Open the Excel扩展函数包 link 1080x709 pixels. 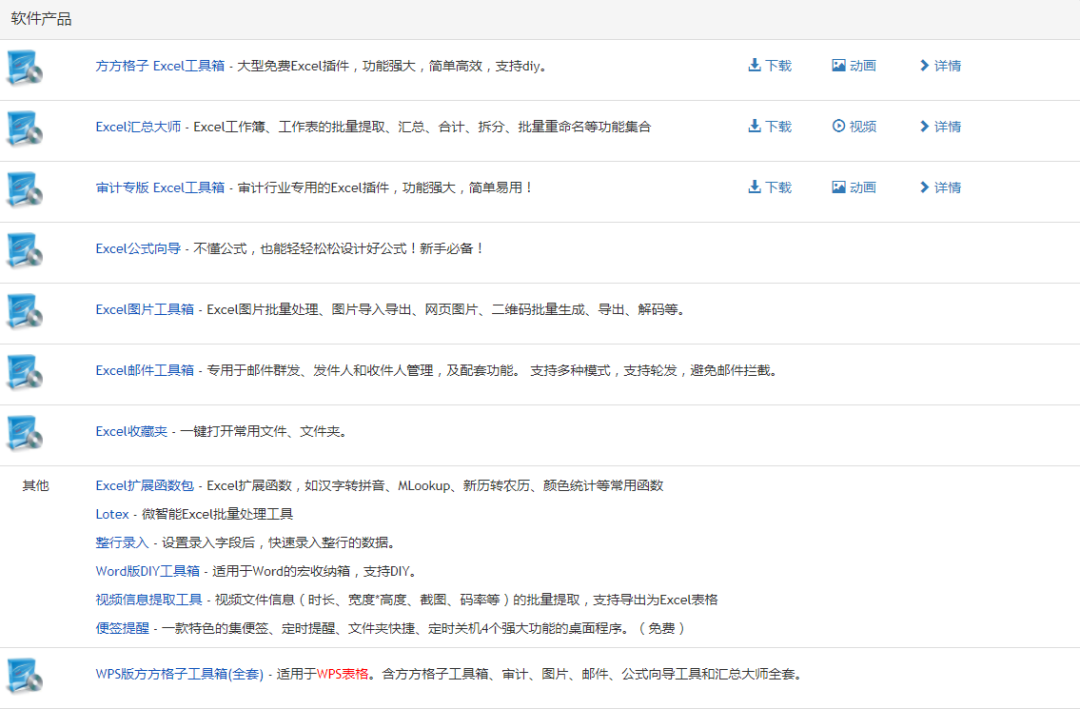pyautogui.click(x=145, y=486)
